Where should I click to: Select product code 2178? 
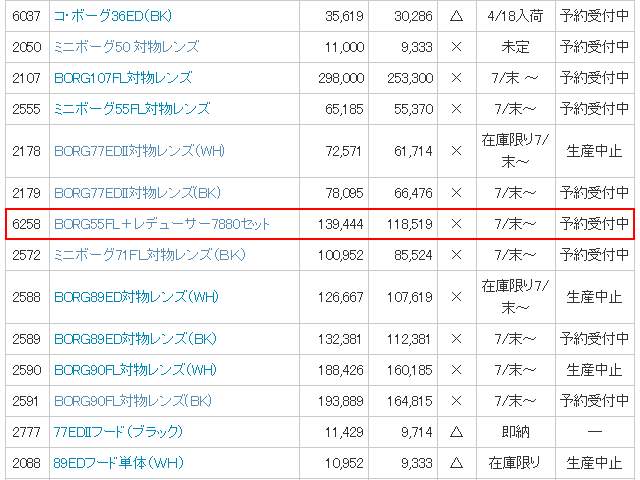[x=27, y=151]
